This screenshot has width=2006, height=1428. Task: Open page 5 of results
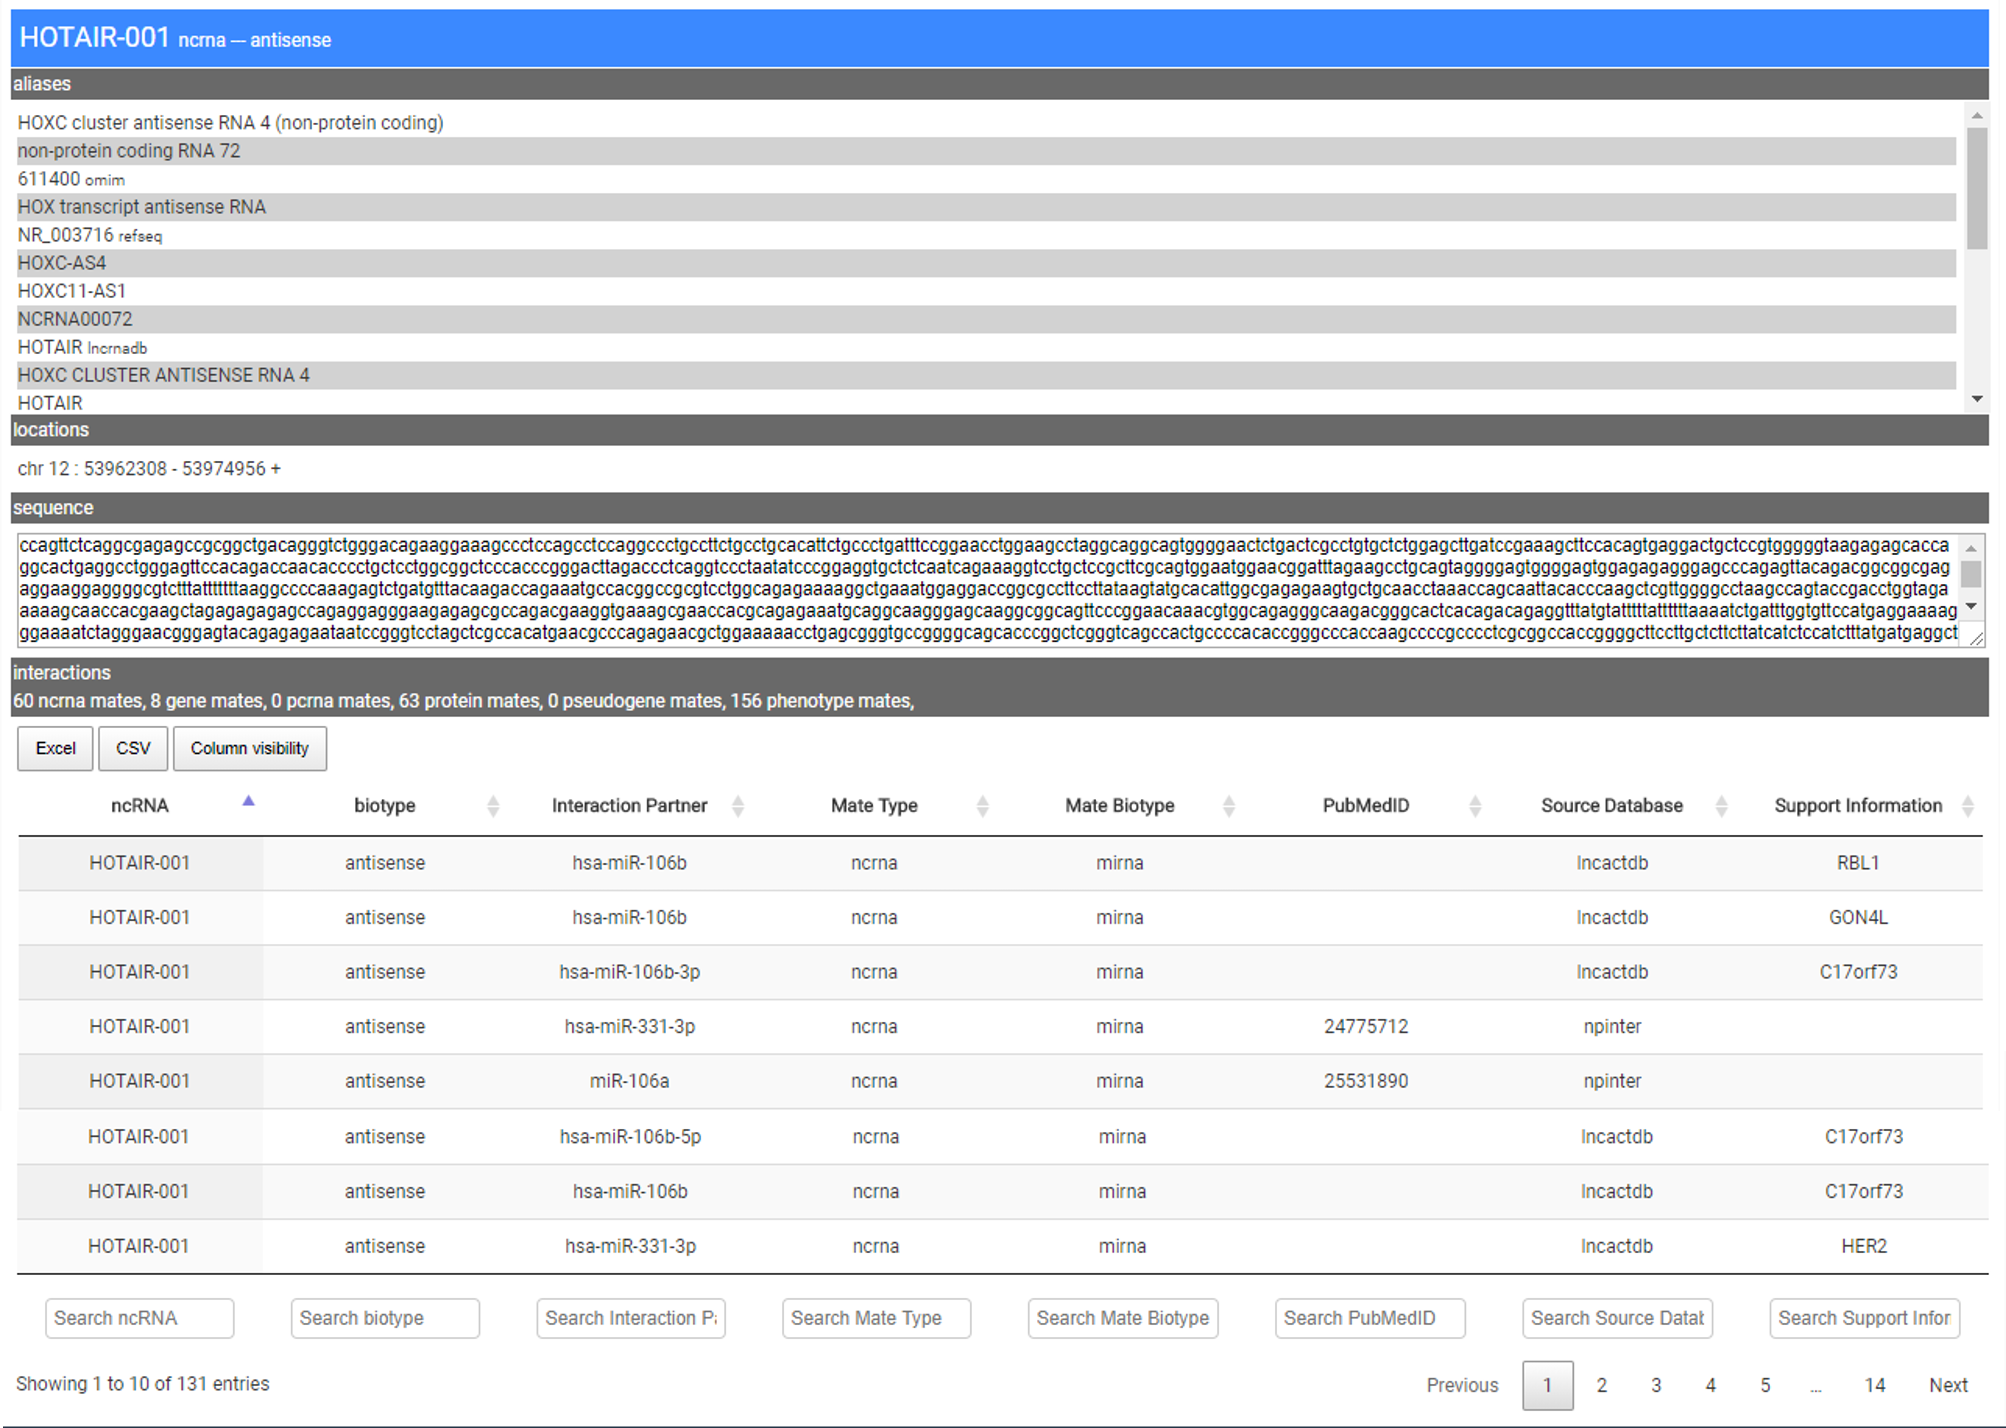click(1765, 1385)
